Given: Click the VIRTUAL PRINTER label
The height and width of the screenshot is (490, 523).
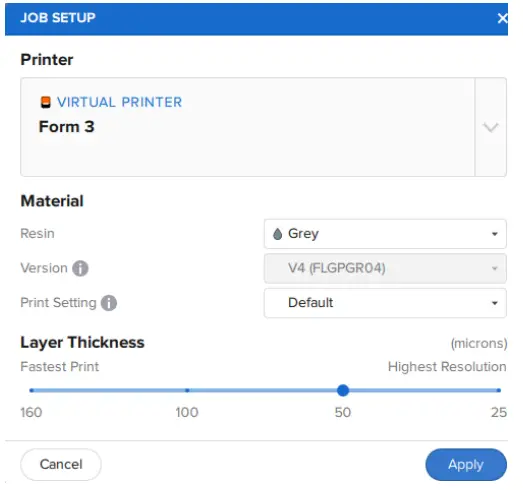Looking at the screenshot, I should pos(119,102).
